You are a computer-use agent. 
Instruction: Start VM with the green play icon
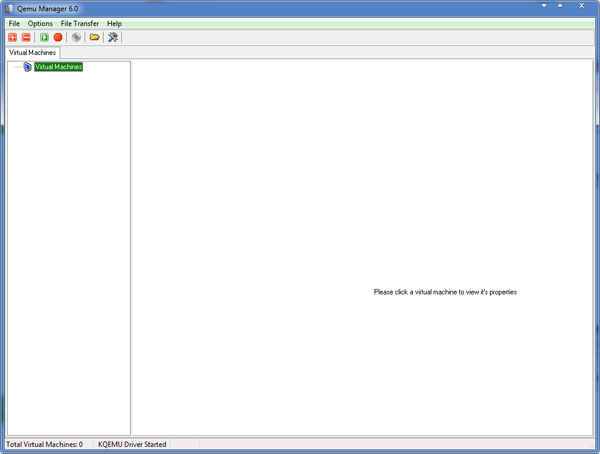(44, 37)
